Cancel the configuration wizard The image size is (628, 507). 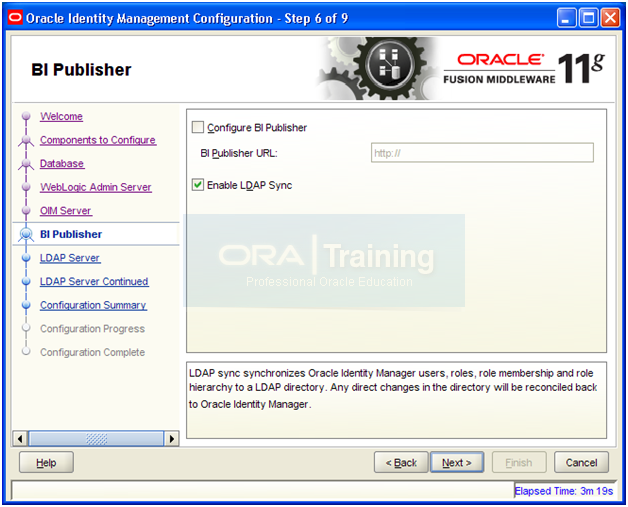point(581,463)
